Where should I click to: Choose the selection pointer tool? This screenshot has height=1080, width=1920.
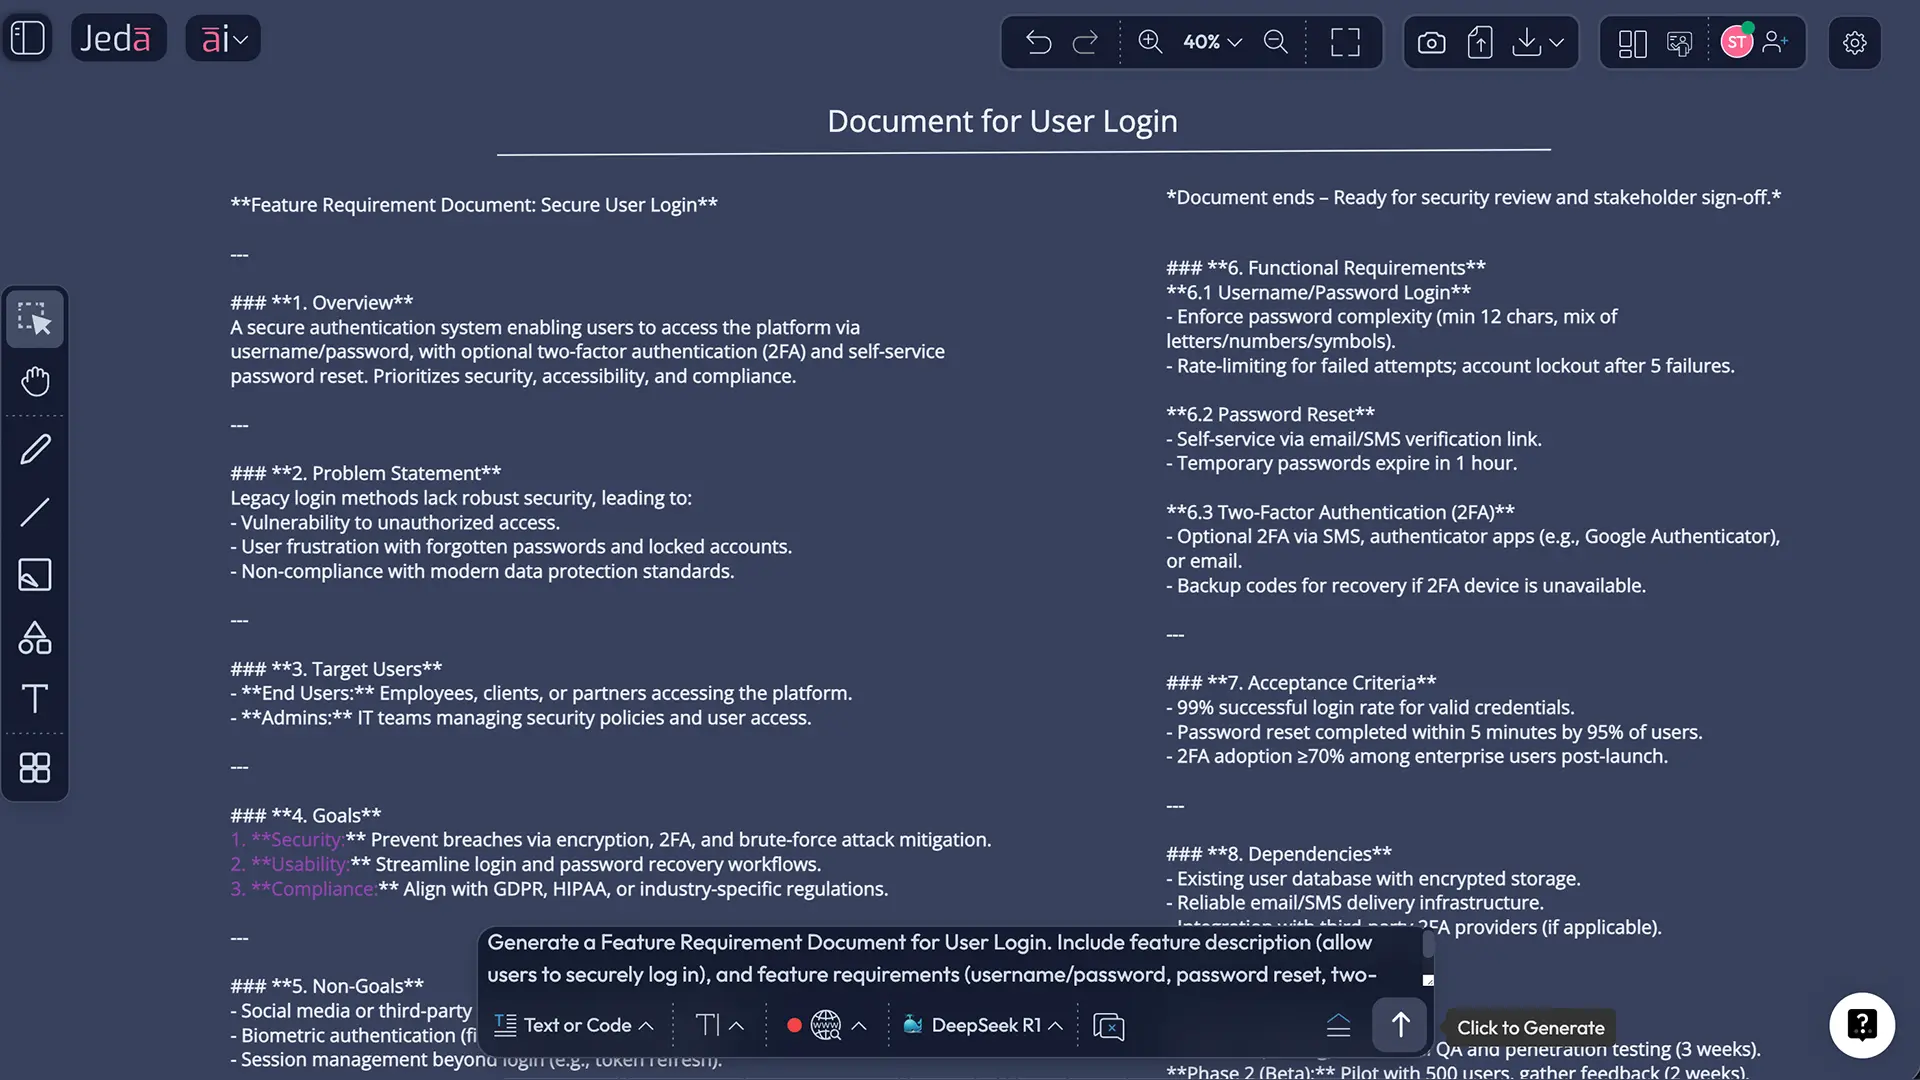(35, 319)
